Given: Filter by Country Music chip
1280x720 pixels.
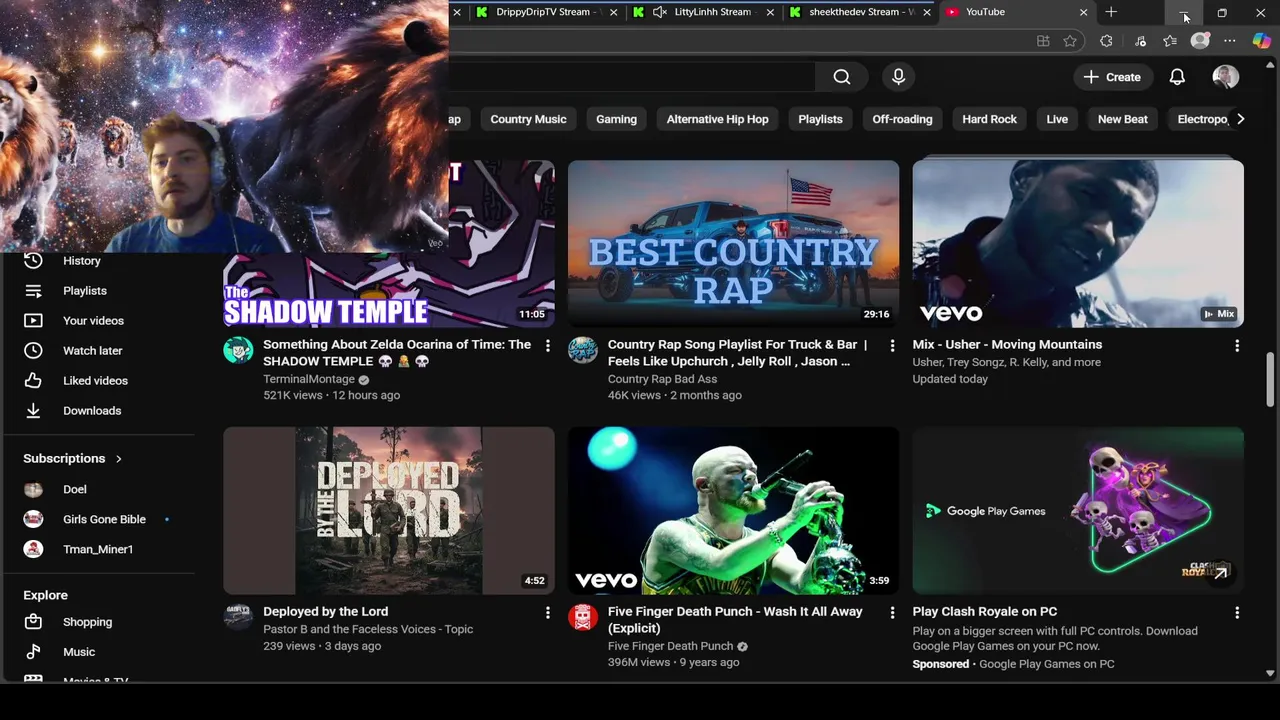Looking at the screenshot, I should tap(528, 119).
